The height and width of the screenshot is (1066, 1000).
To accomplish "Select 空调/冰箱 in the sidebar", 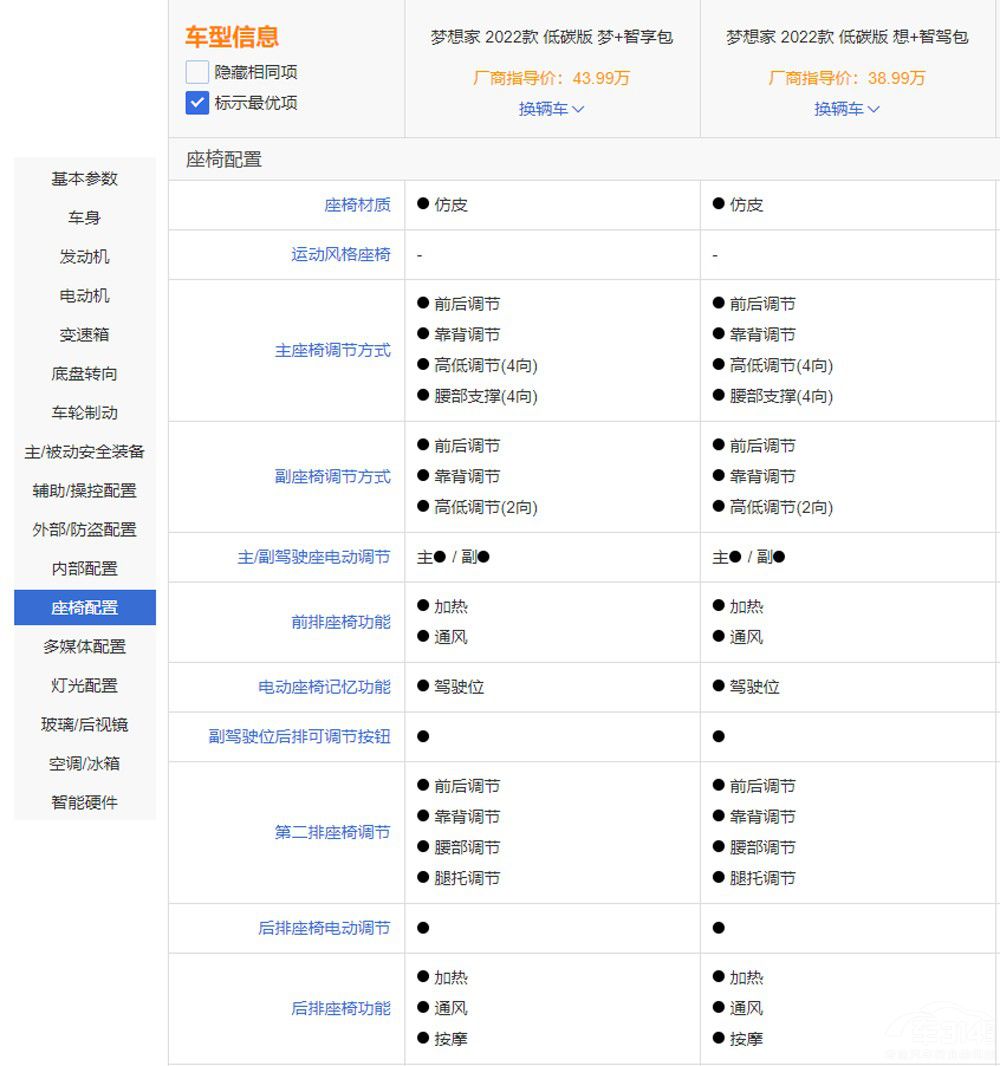I will click(85, 763).
